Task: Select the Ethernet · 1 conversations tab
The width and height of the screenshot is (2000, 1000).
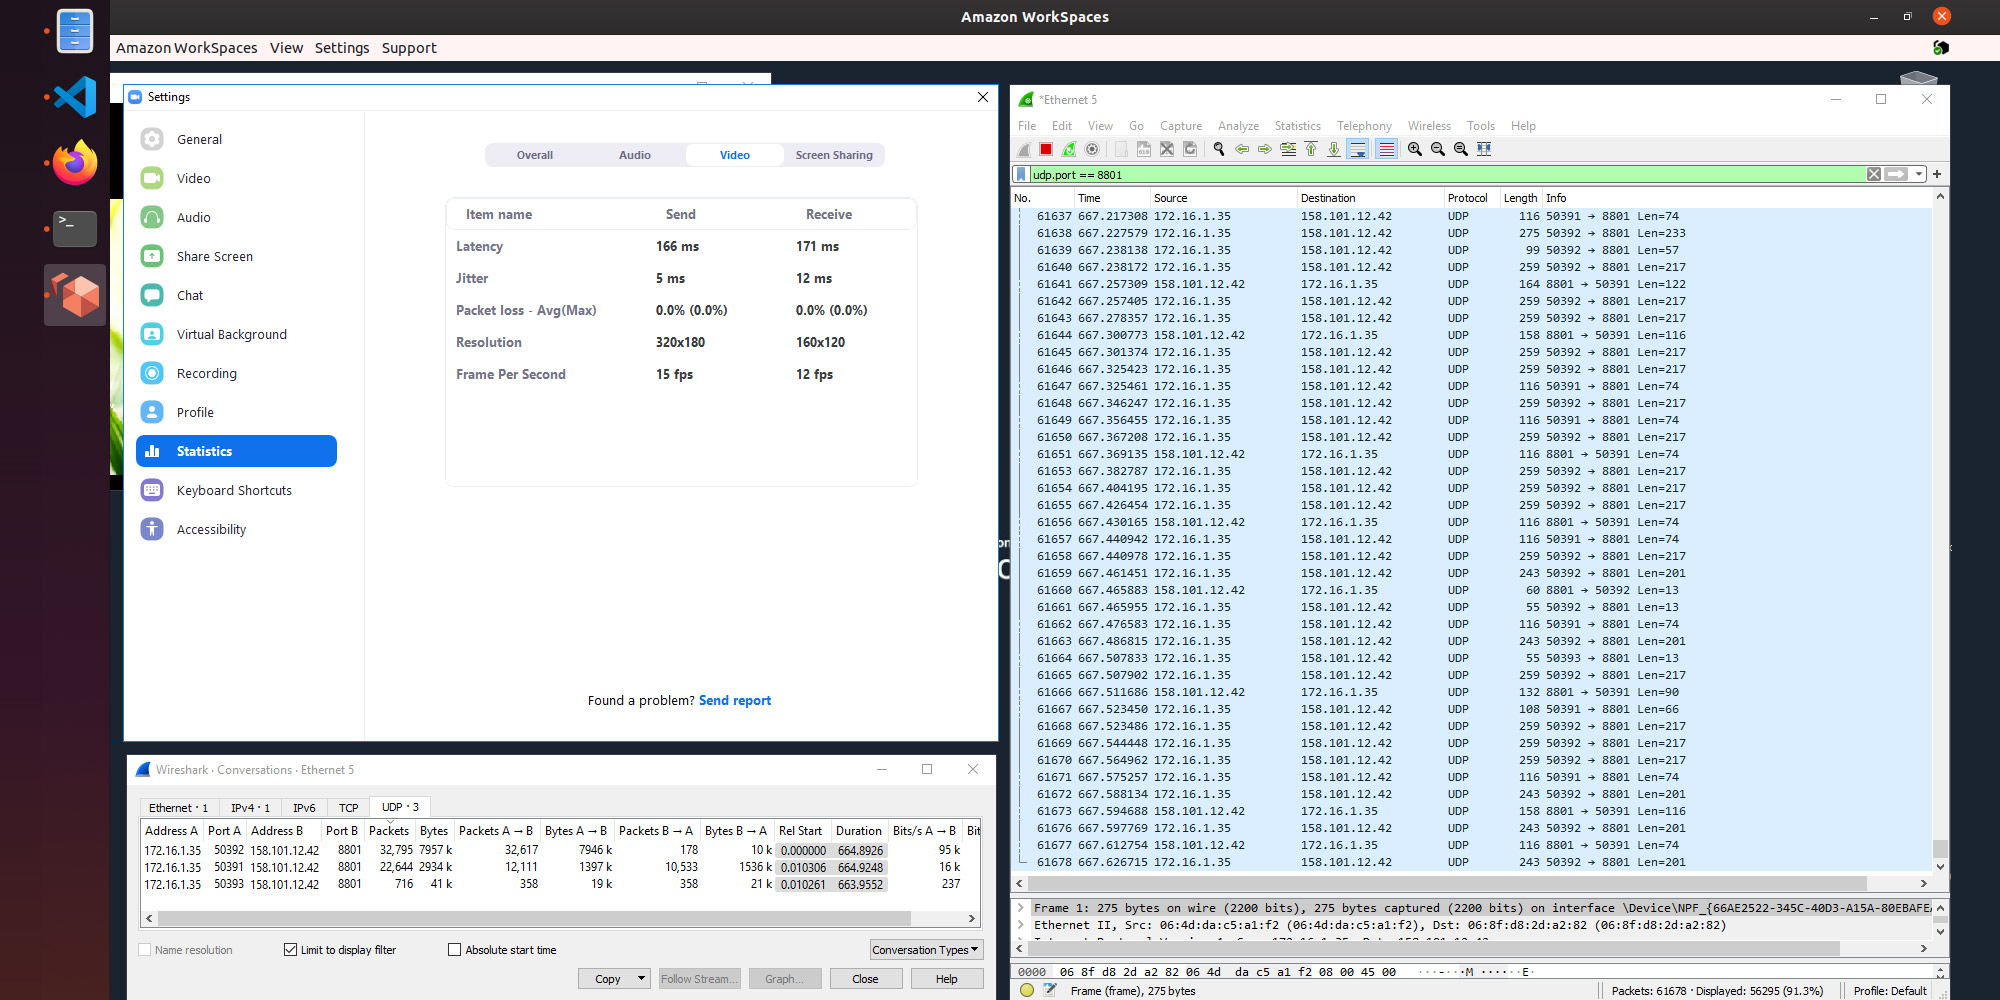Action: 178,808
